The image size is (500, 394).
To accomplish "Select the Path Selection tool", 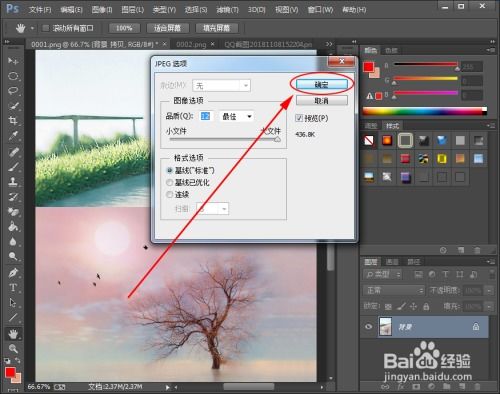I will 13,302.
